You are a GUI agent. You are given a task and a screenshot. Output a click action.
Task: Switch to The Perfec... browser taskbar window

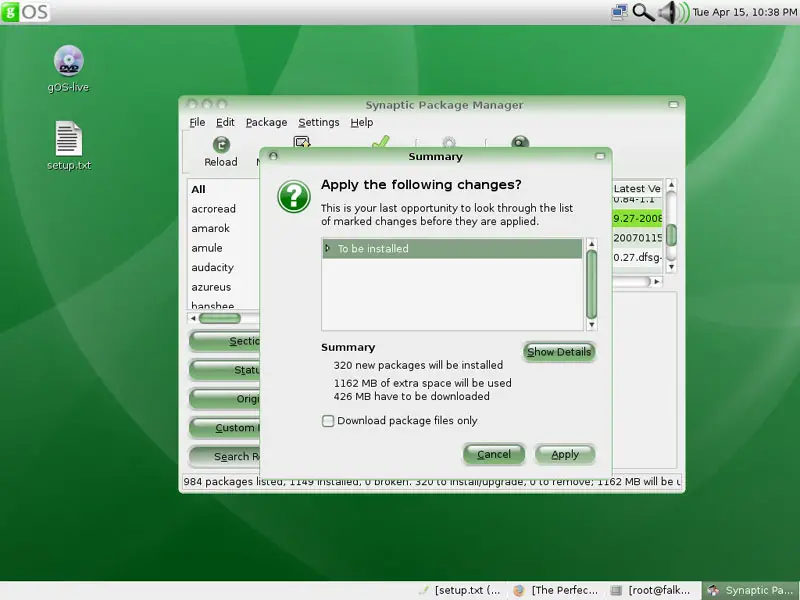click(556, 590)
